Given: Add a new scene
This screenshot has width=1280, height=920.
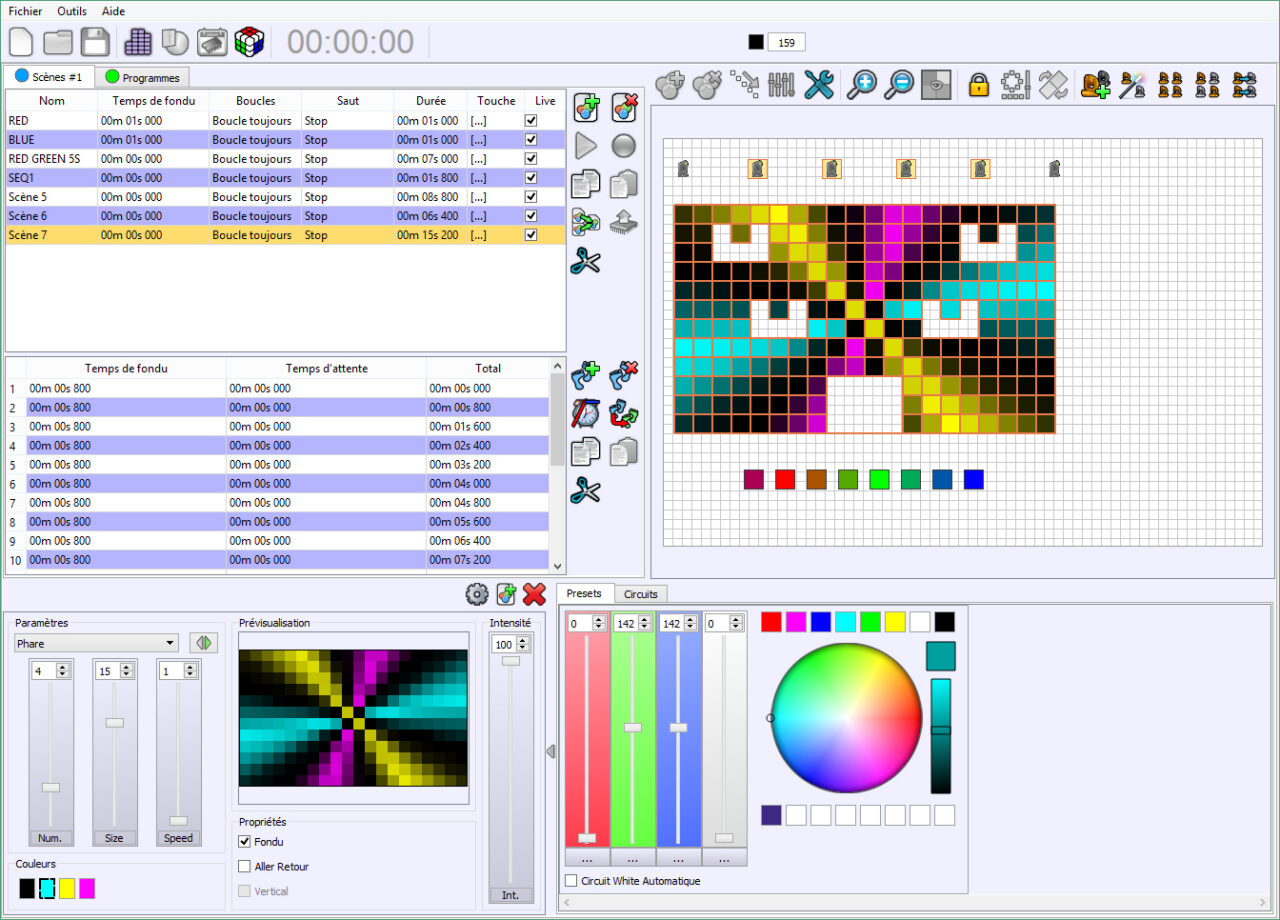Looking at the screenshot, I should coord(585,107).
